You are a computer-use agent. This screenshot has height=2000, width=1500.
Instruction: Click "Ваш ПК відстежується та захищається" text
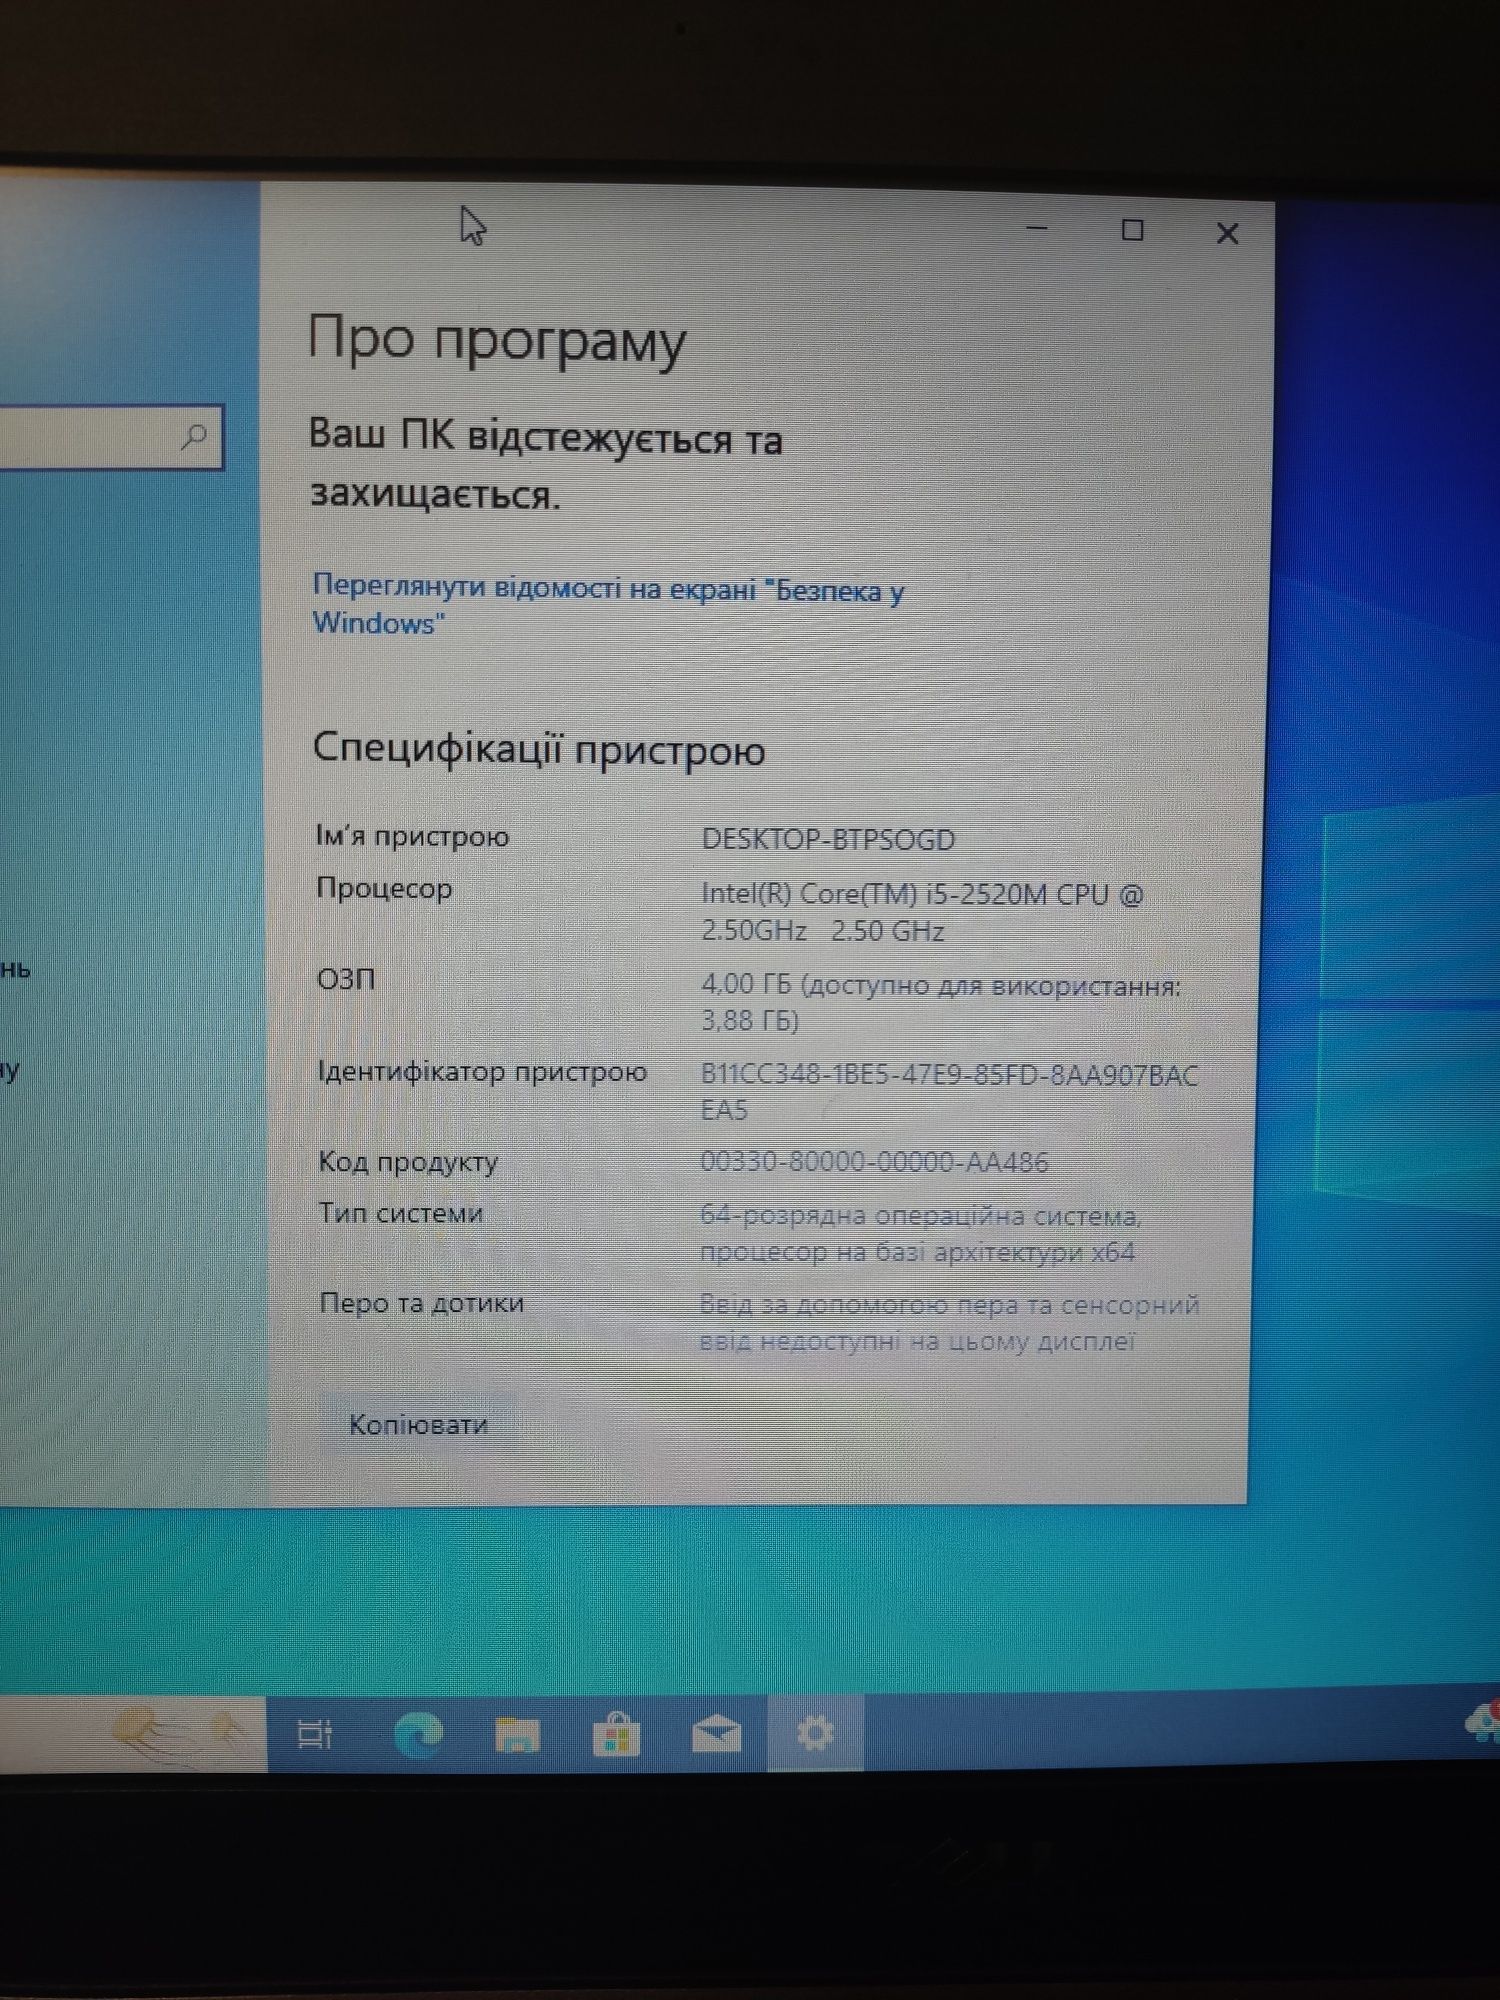click(546, 465)
